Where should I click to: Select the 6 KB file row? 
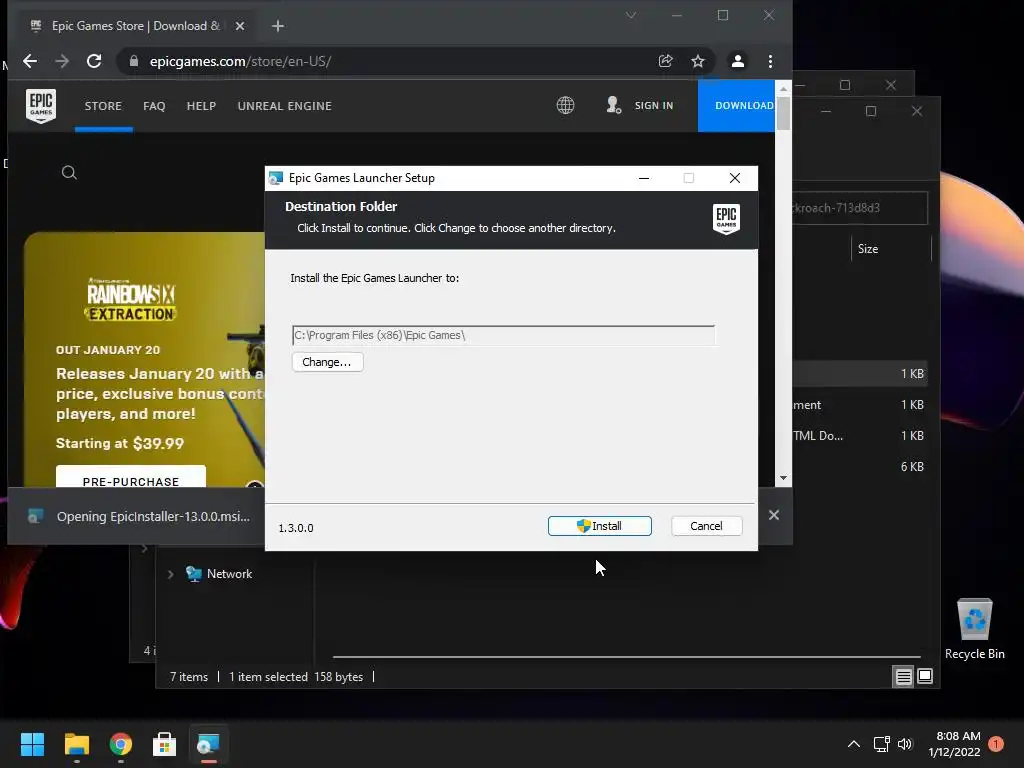pyautogui.click(x=859, y=466)
